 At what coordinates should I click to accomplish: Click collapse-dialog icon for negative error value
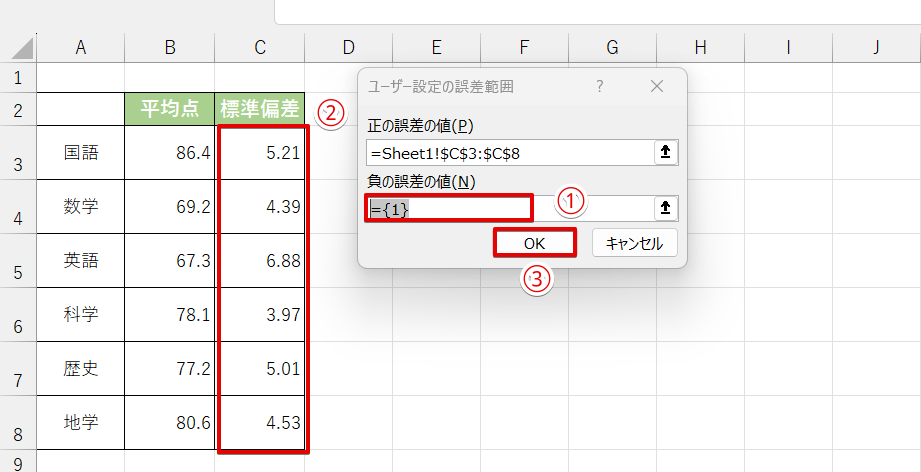[665, 208]
